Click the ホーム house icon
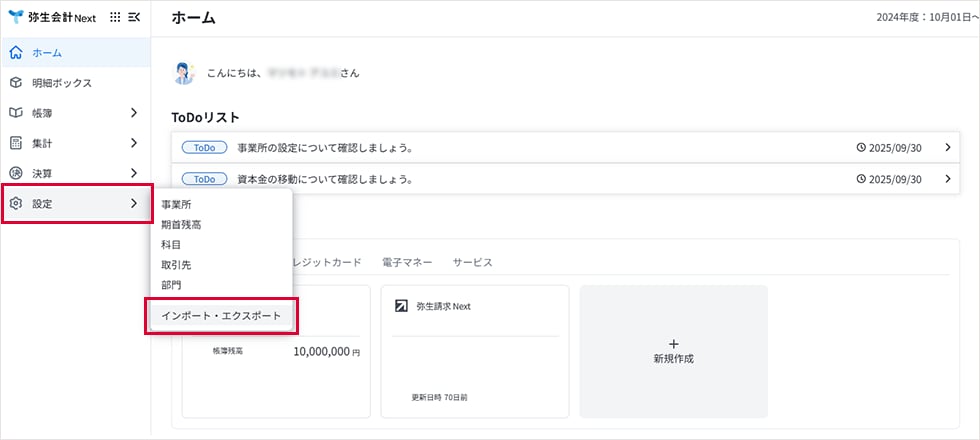Image resolution: width=980 pixels, height=440 pixels. (15, 52)
